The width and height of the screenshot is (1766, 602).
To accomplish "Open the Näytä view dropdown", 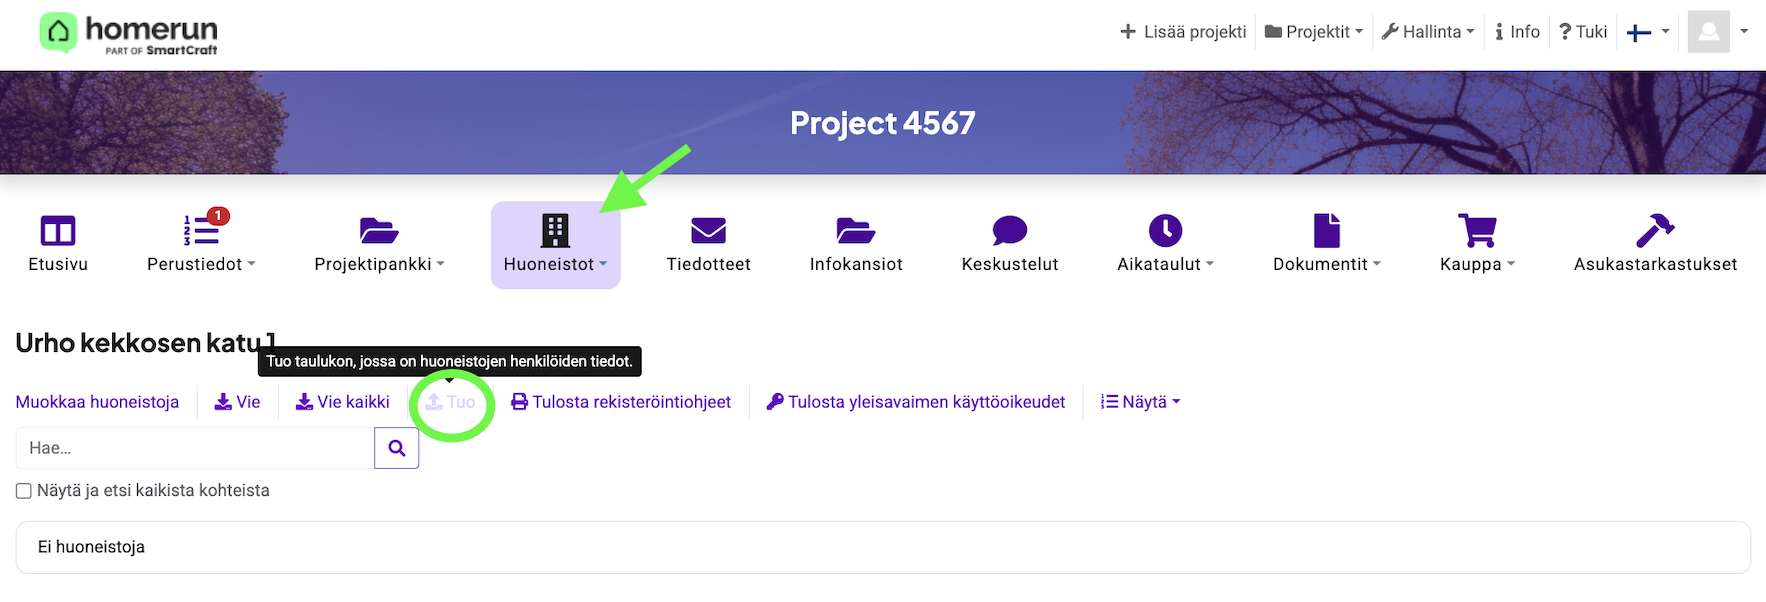I will pyautogui.click(x=1141, y=402).
